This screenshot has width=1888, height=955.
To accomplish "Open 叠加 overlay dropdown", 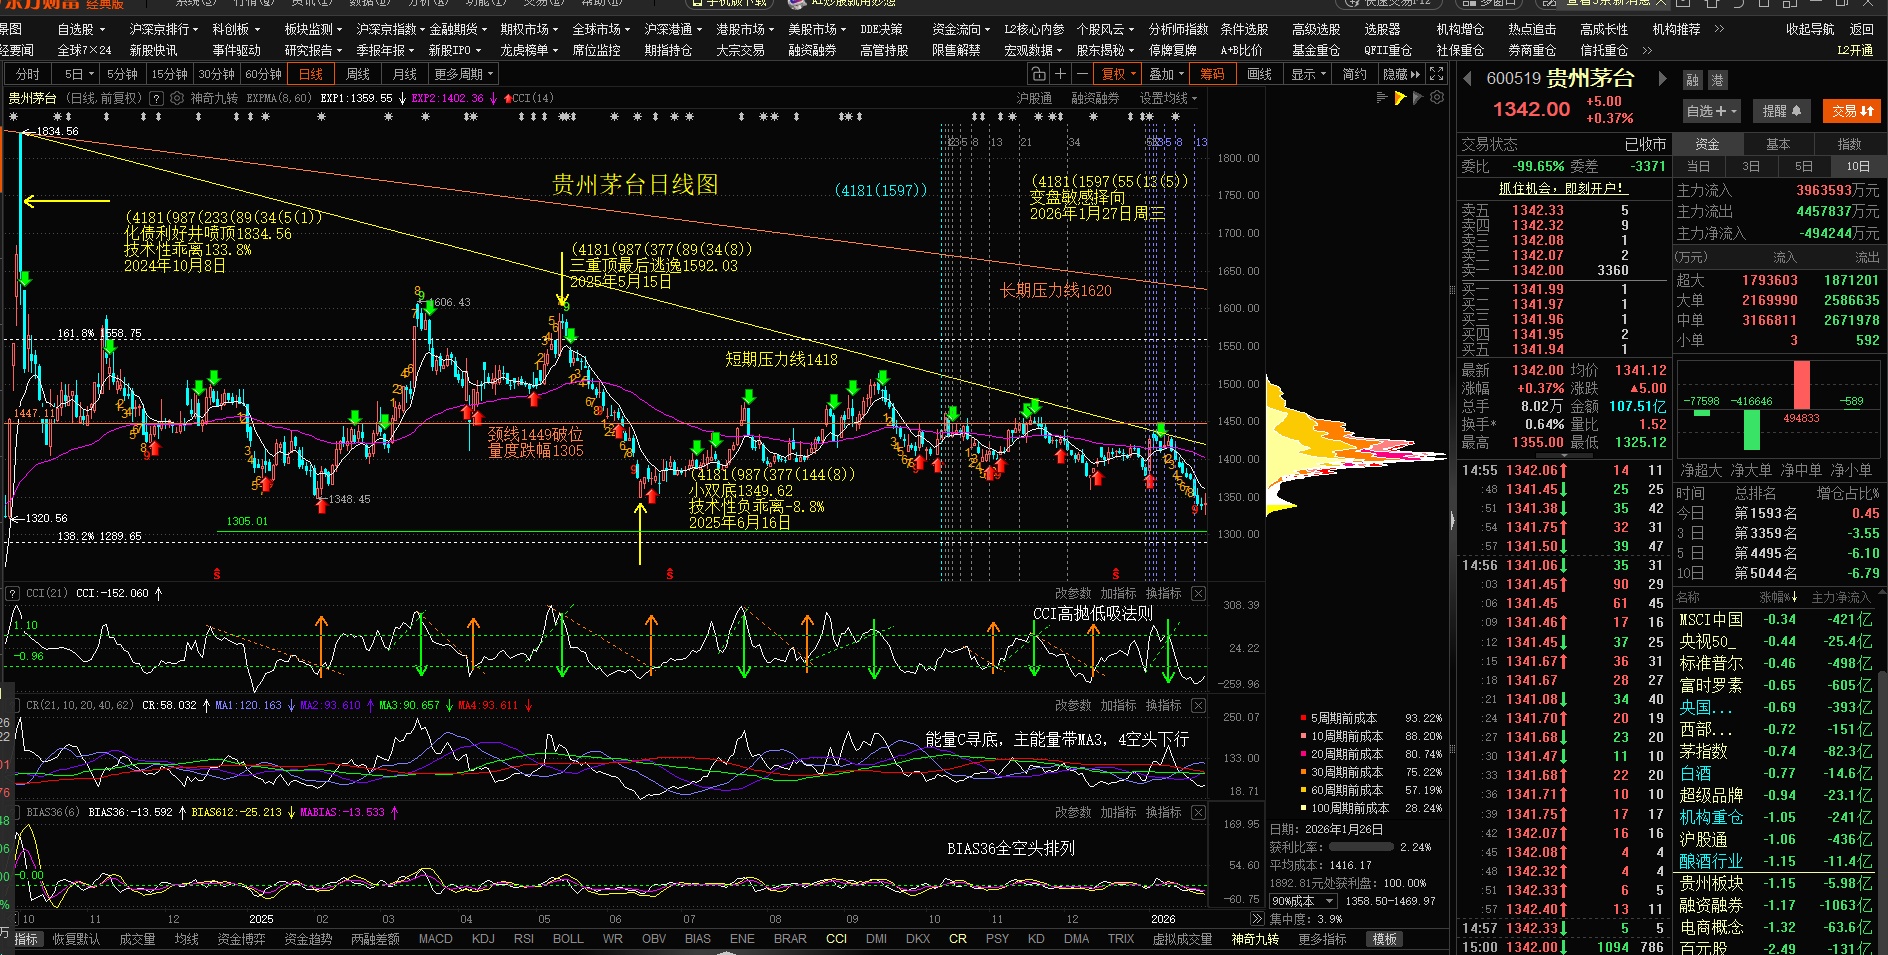I will pyautogui.click(x=1166, y=74).
